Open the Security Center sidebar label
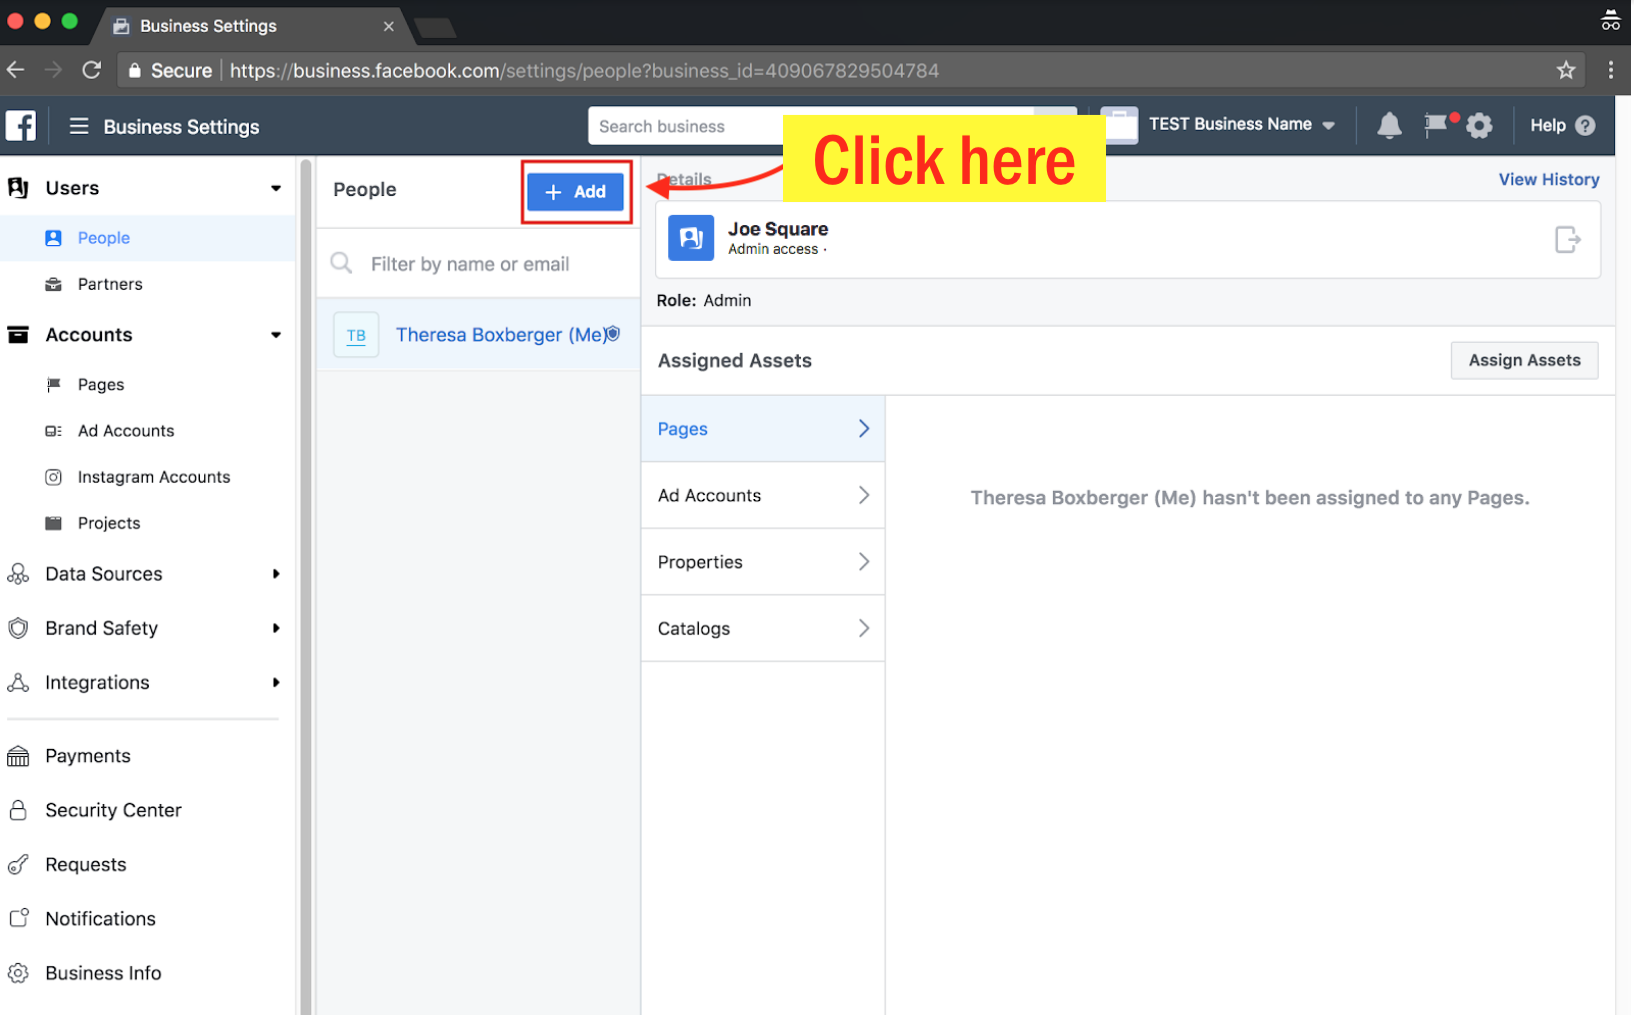Viewport: 1634px width, 1017px height. point(114,811)
